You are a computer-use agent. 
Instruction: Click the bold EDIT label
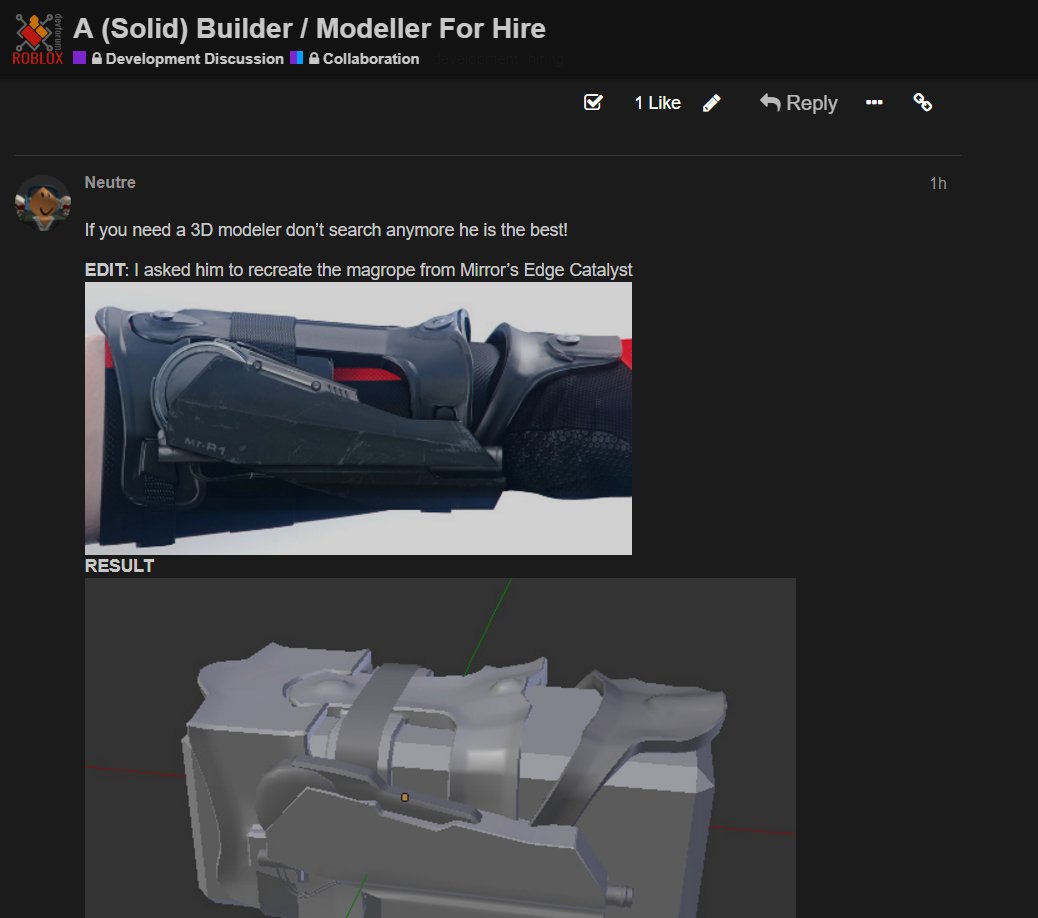(x=105, y=270)
